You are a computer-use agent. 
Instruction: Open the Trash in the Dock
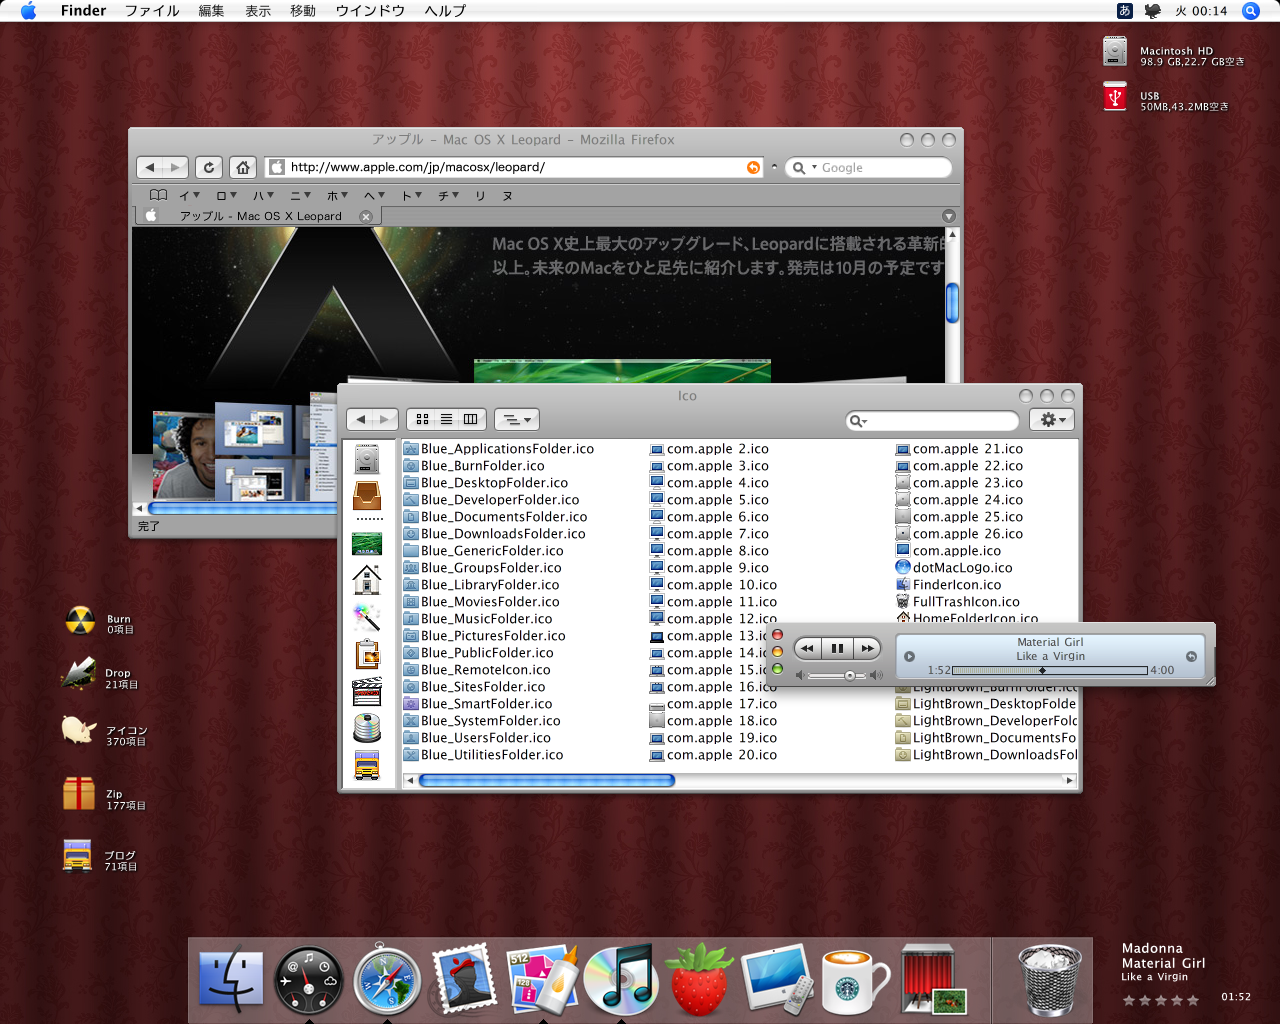1049,980
